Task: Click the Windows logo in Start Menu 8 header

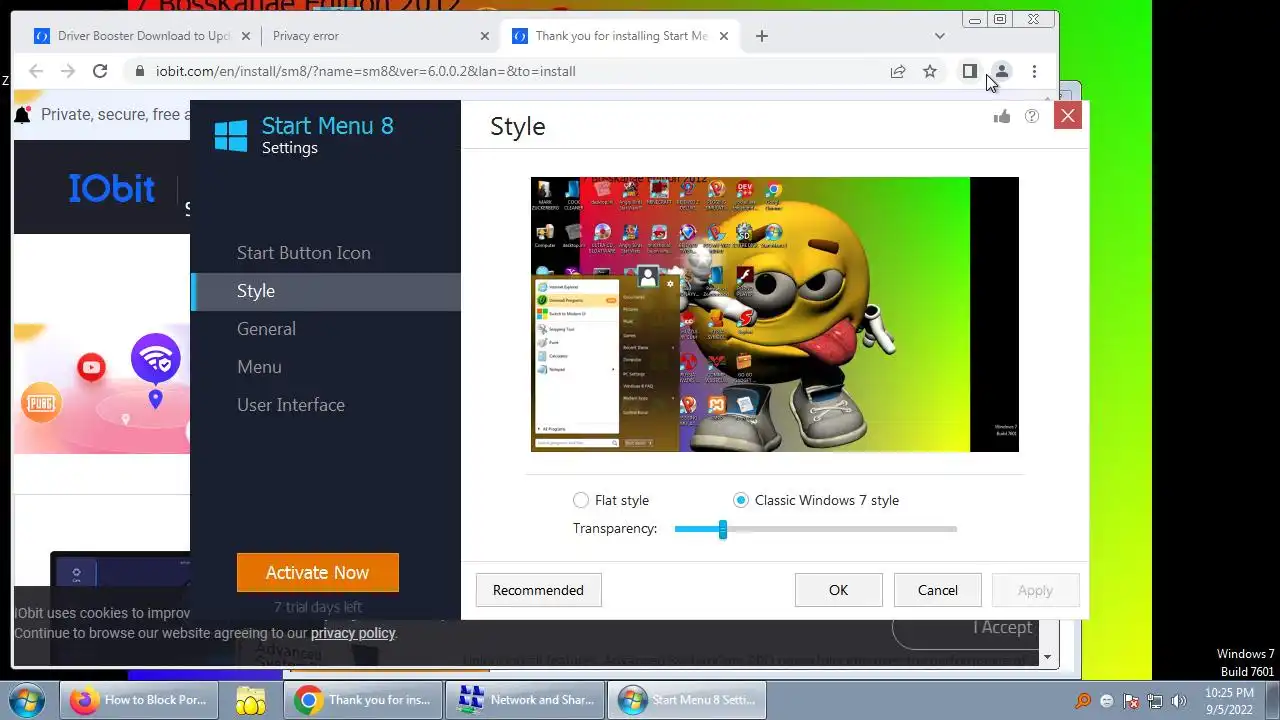Action: point(231,136)
